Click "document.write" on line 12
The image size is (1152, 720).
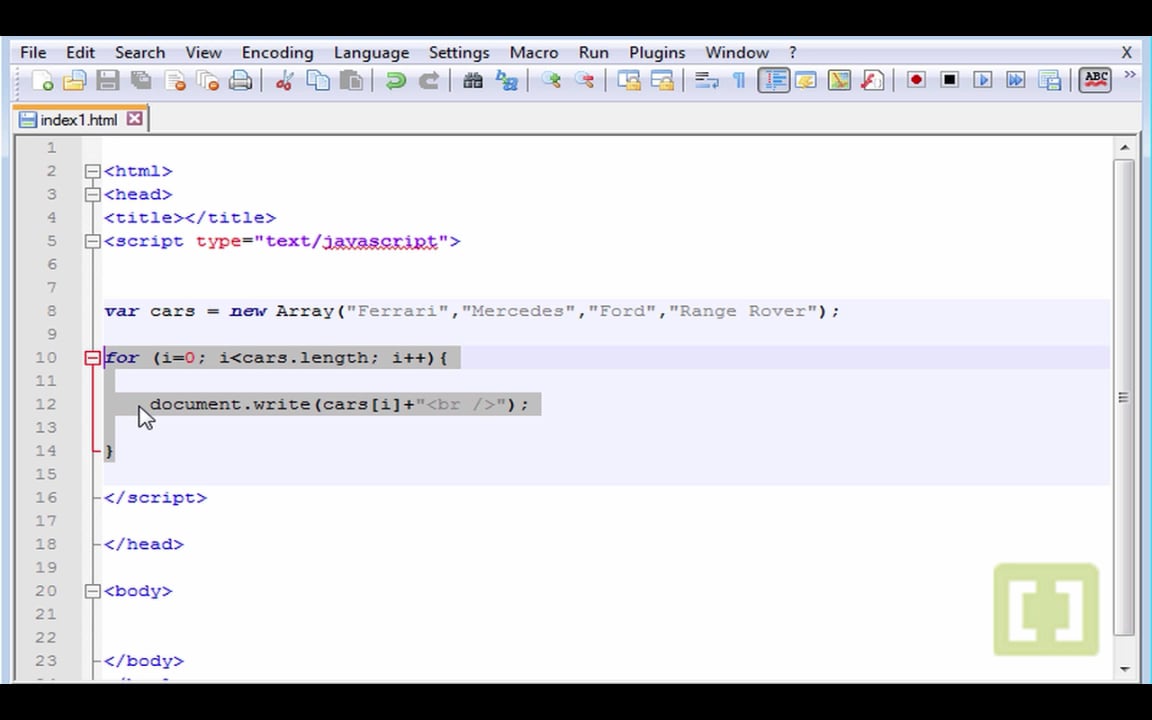point(230,404)
